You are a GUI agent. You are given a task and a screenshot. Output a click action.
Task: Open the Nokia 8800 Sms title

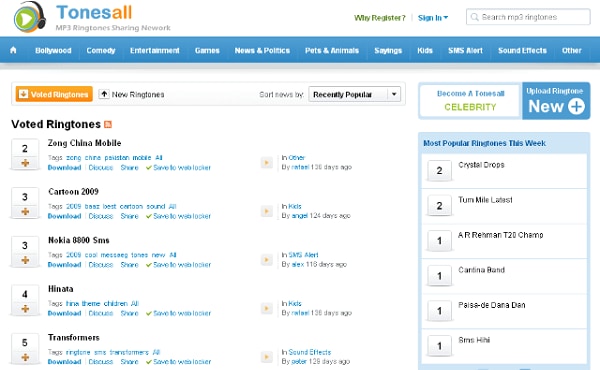coord(79,240)
